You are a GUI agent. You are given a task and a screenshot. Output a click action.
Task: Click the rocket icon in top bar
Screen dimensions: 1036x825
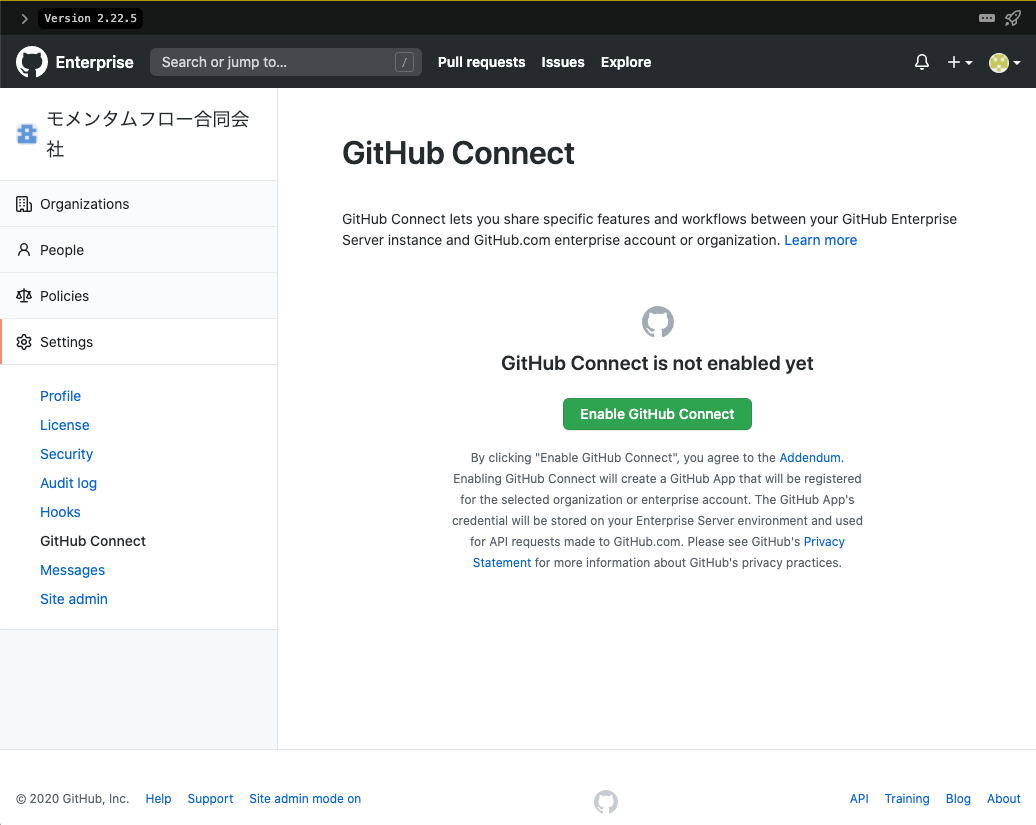pos(1012,18)
